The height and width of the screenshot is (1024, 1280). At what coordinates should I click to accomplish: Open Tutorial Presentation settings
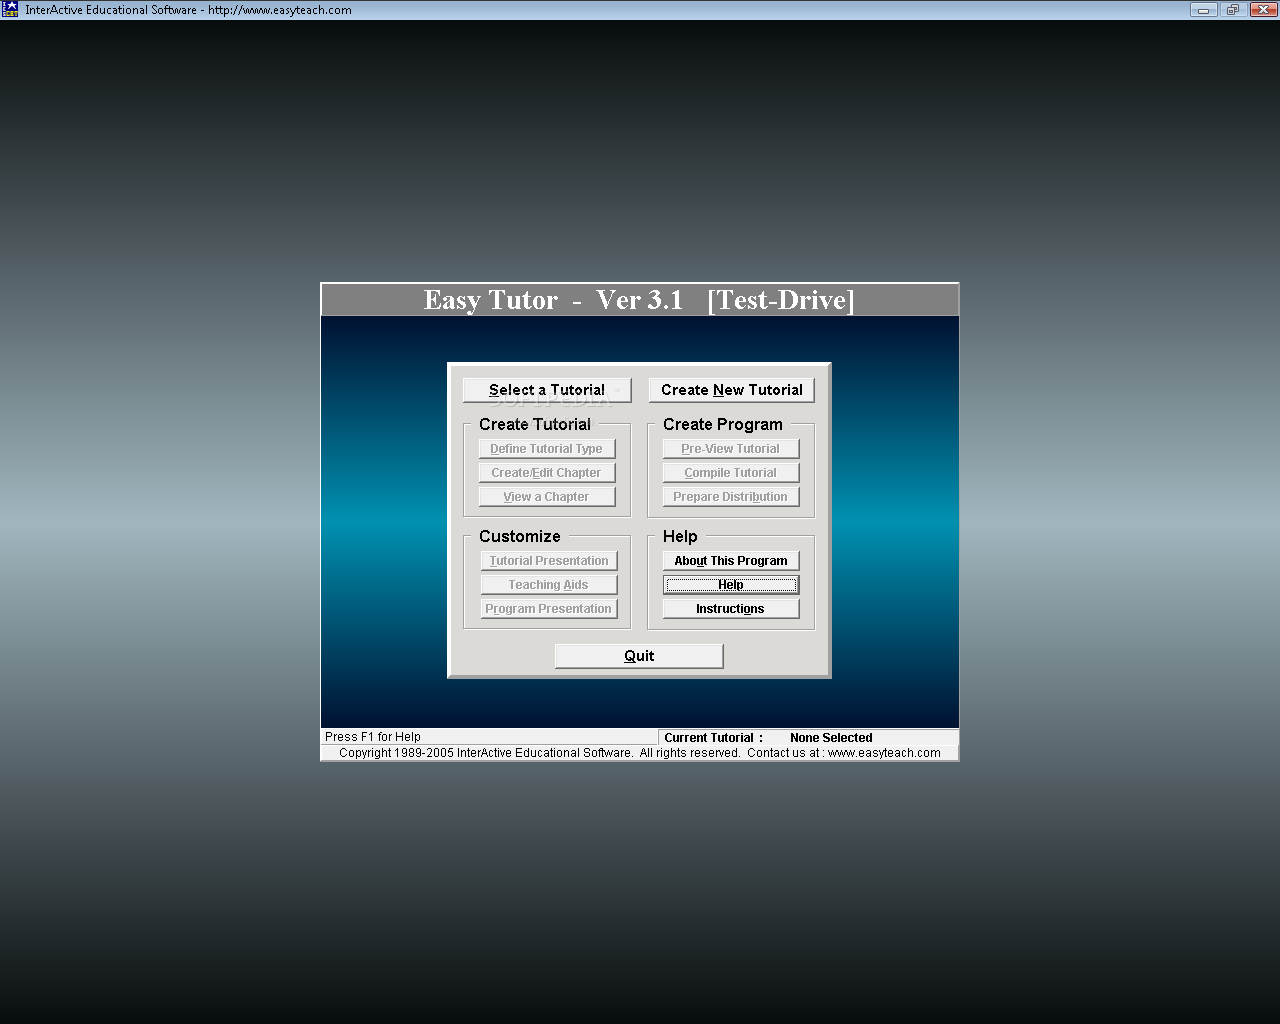pos(549,561)
